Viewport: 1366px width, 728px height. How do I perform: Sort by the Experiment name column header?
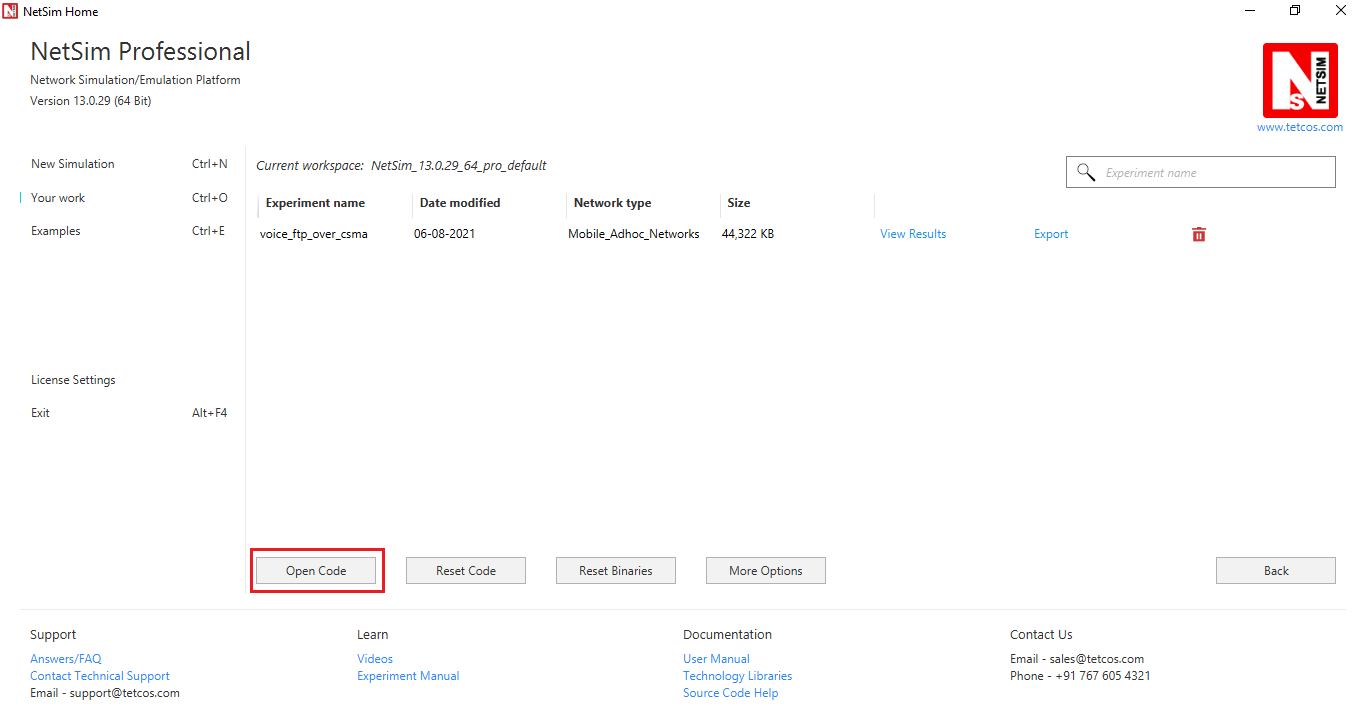(315, 203)
